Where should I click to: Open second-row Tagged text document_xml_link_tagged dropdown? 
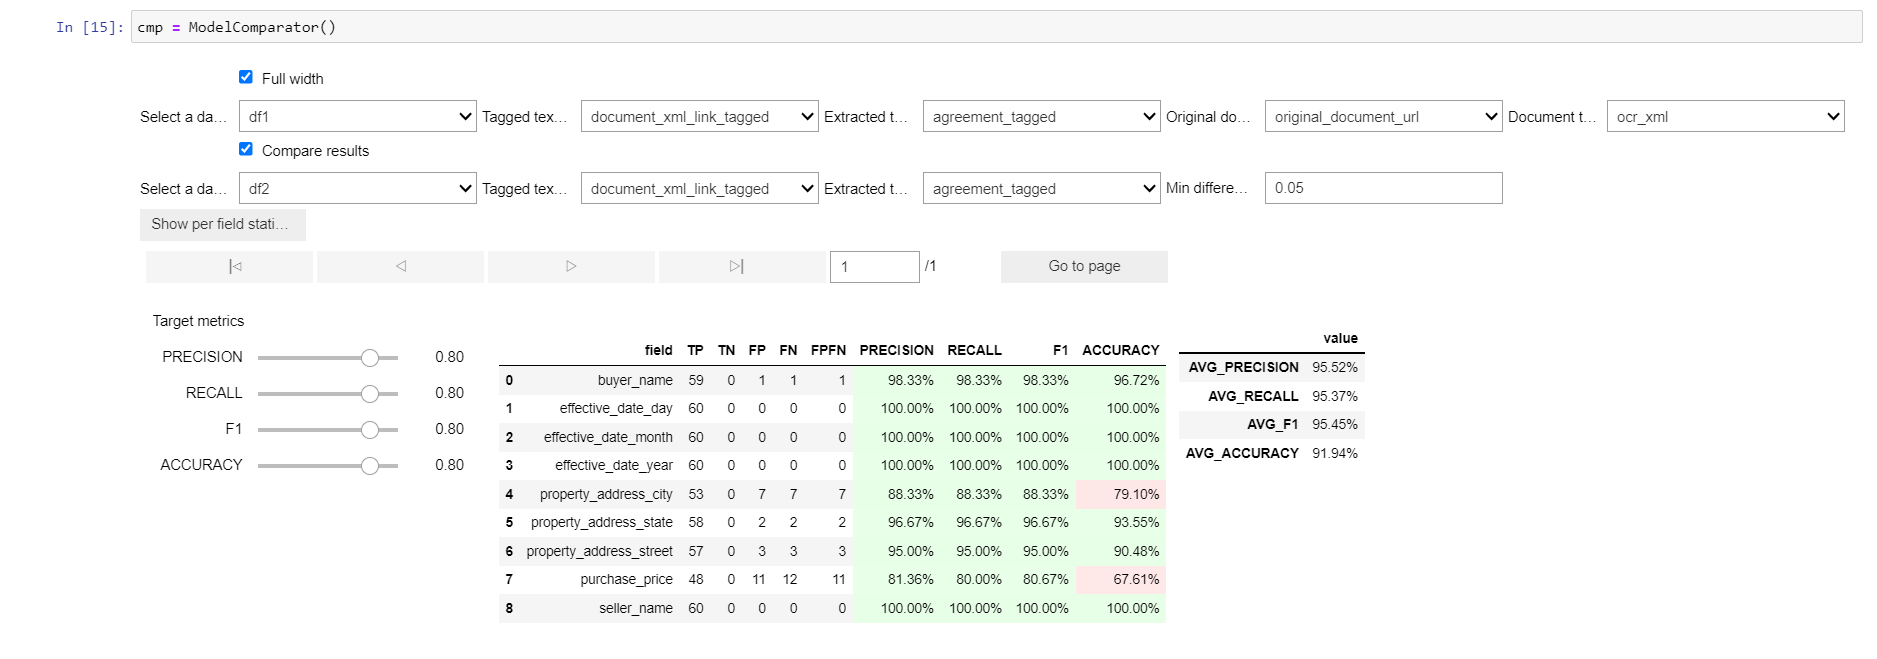tap(700, 188)
